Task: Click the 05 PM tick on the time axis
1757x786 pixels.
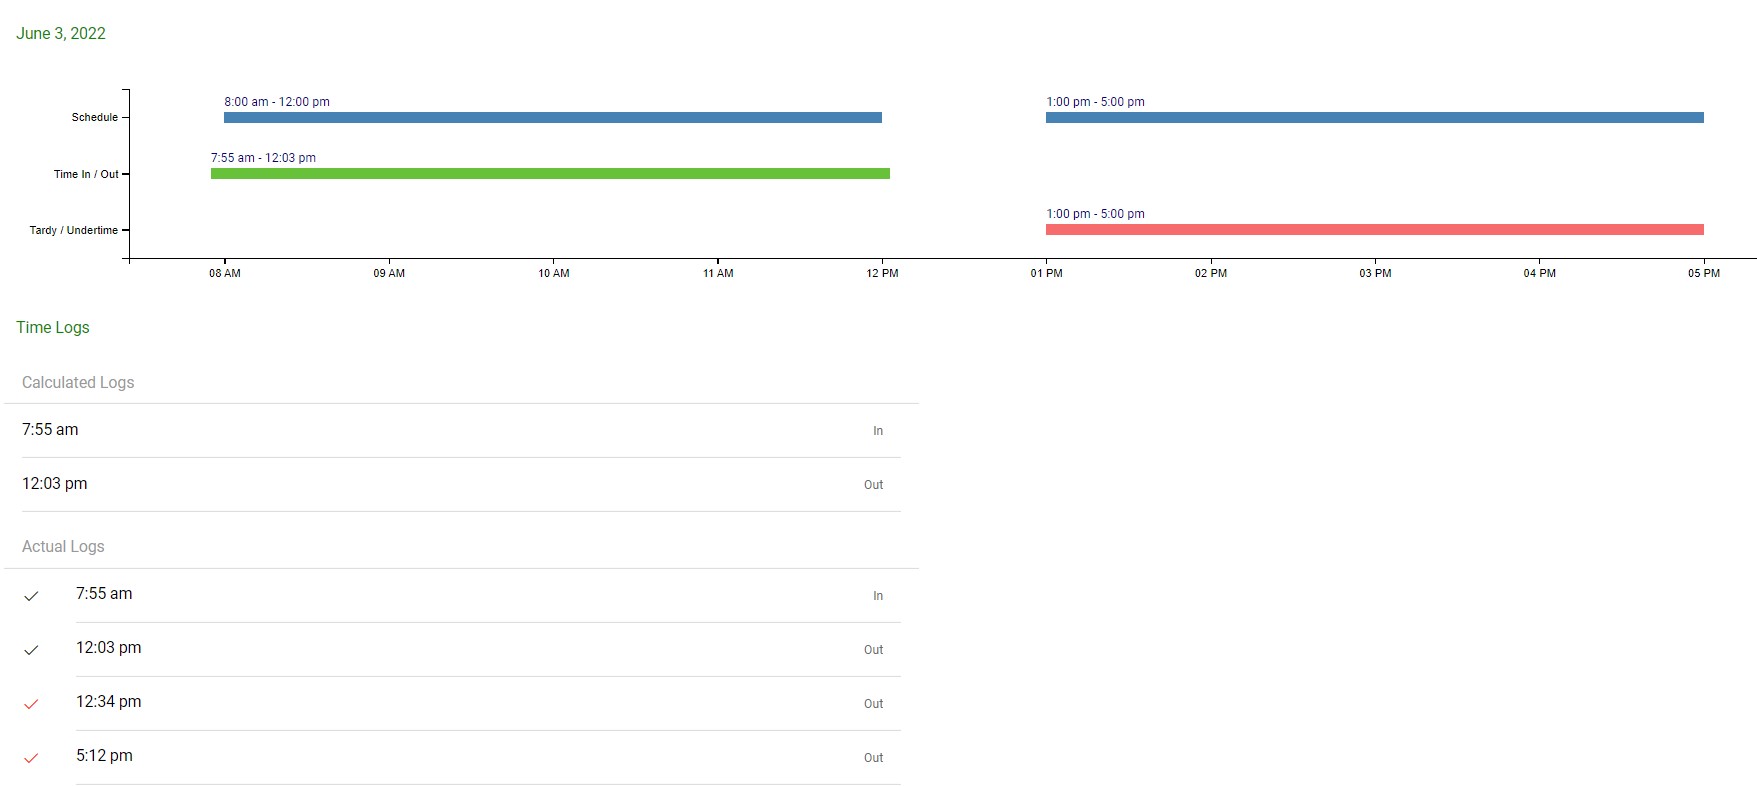Action: (1703, 273)
